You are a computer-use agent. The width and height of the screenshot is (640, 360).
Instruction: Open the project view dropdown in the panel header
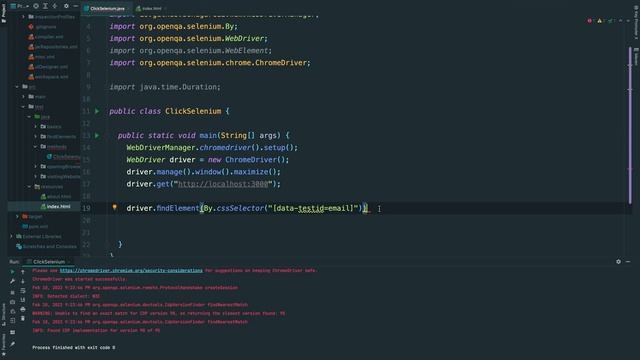20,6
